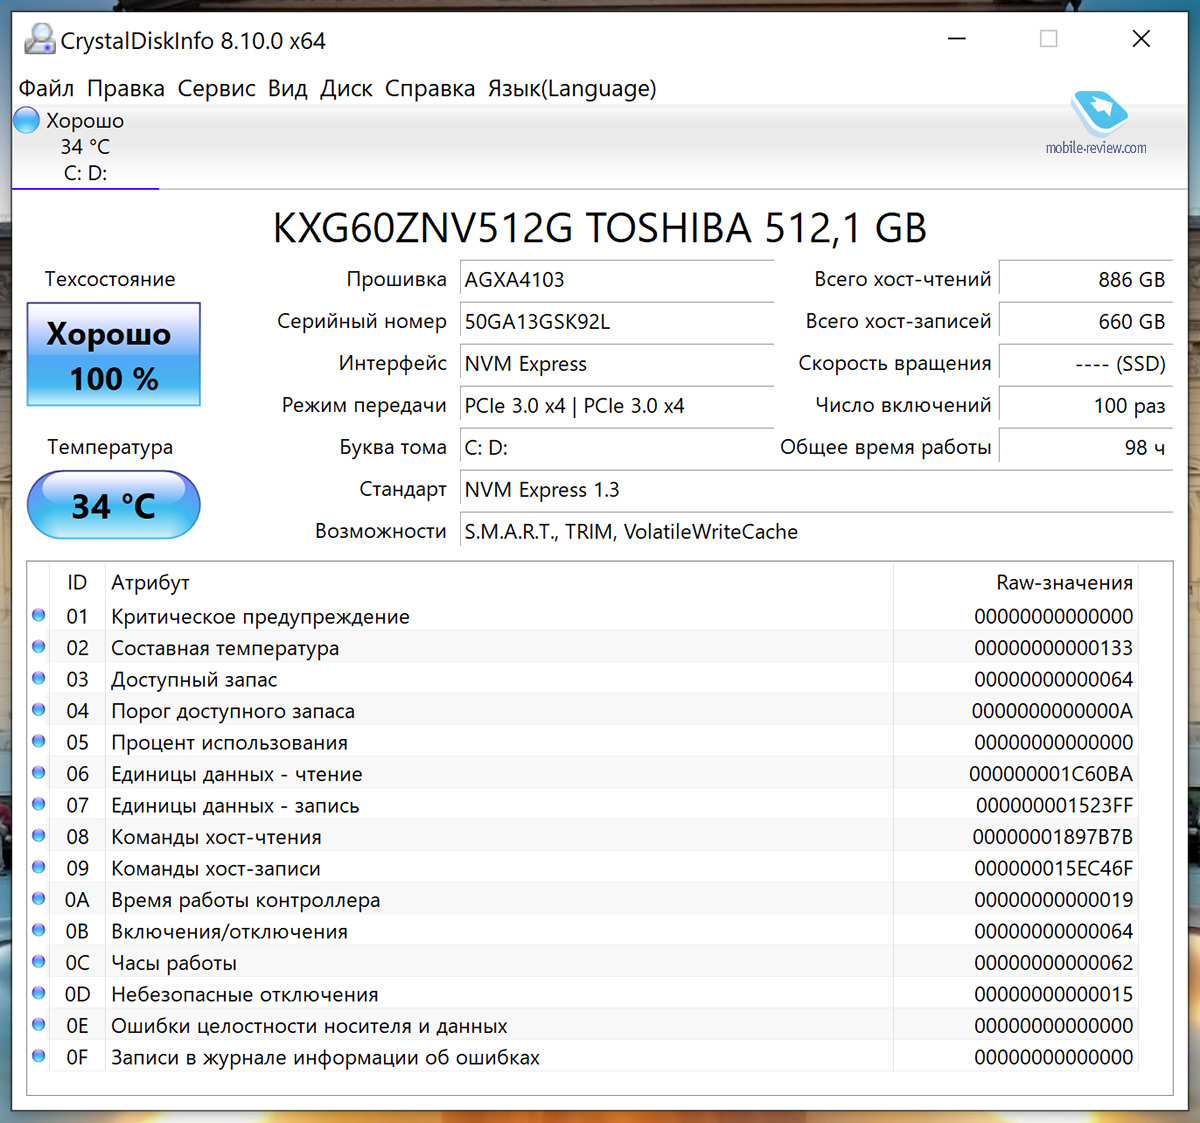
Task: Open the Правка menu
Action: tap(126, 89)
